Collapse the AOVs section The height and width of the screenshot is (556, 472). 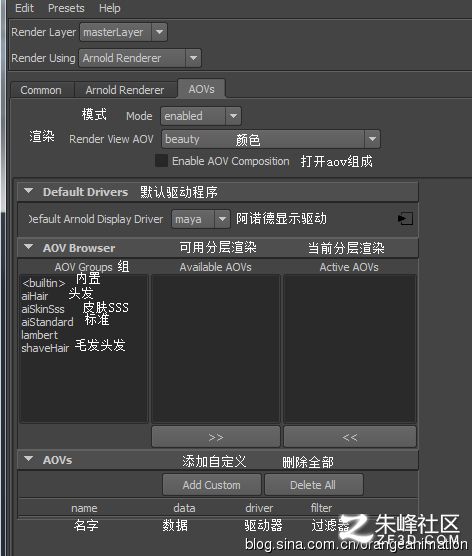tap(29, 459)
